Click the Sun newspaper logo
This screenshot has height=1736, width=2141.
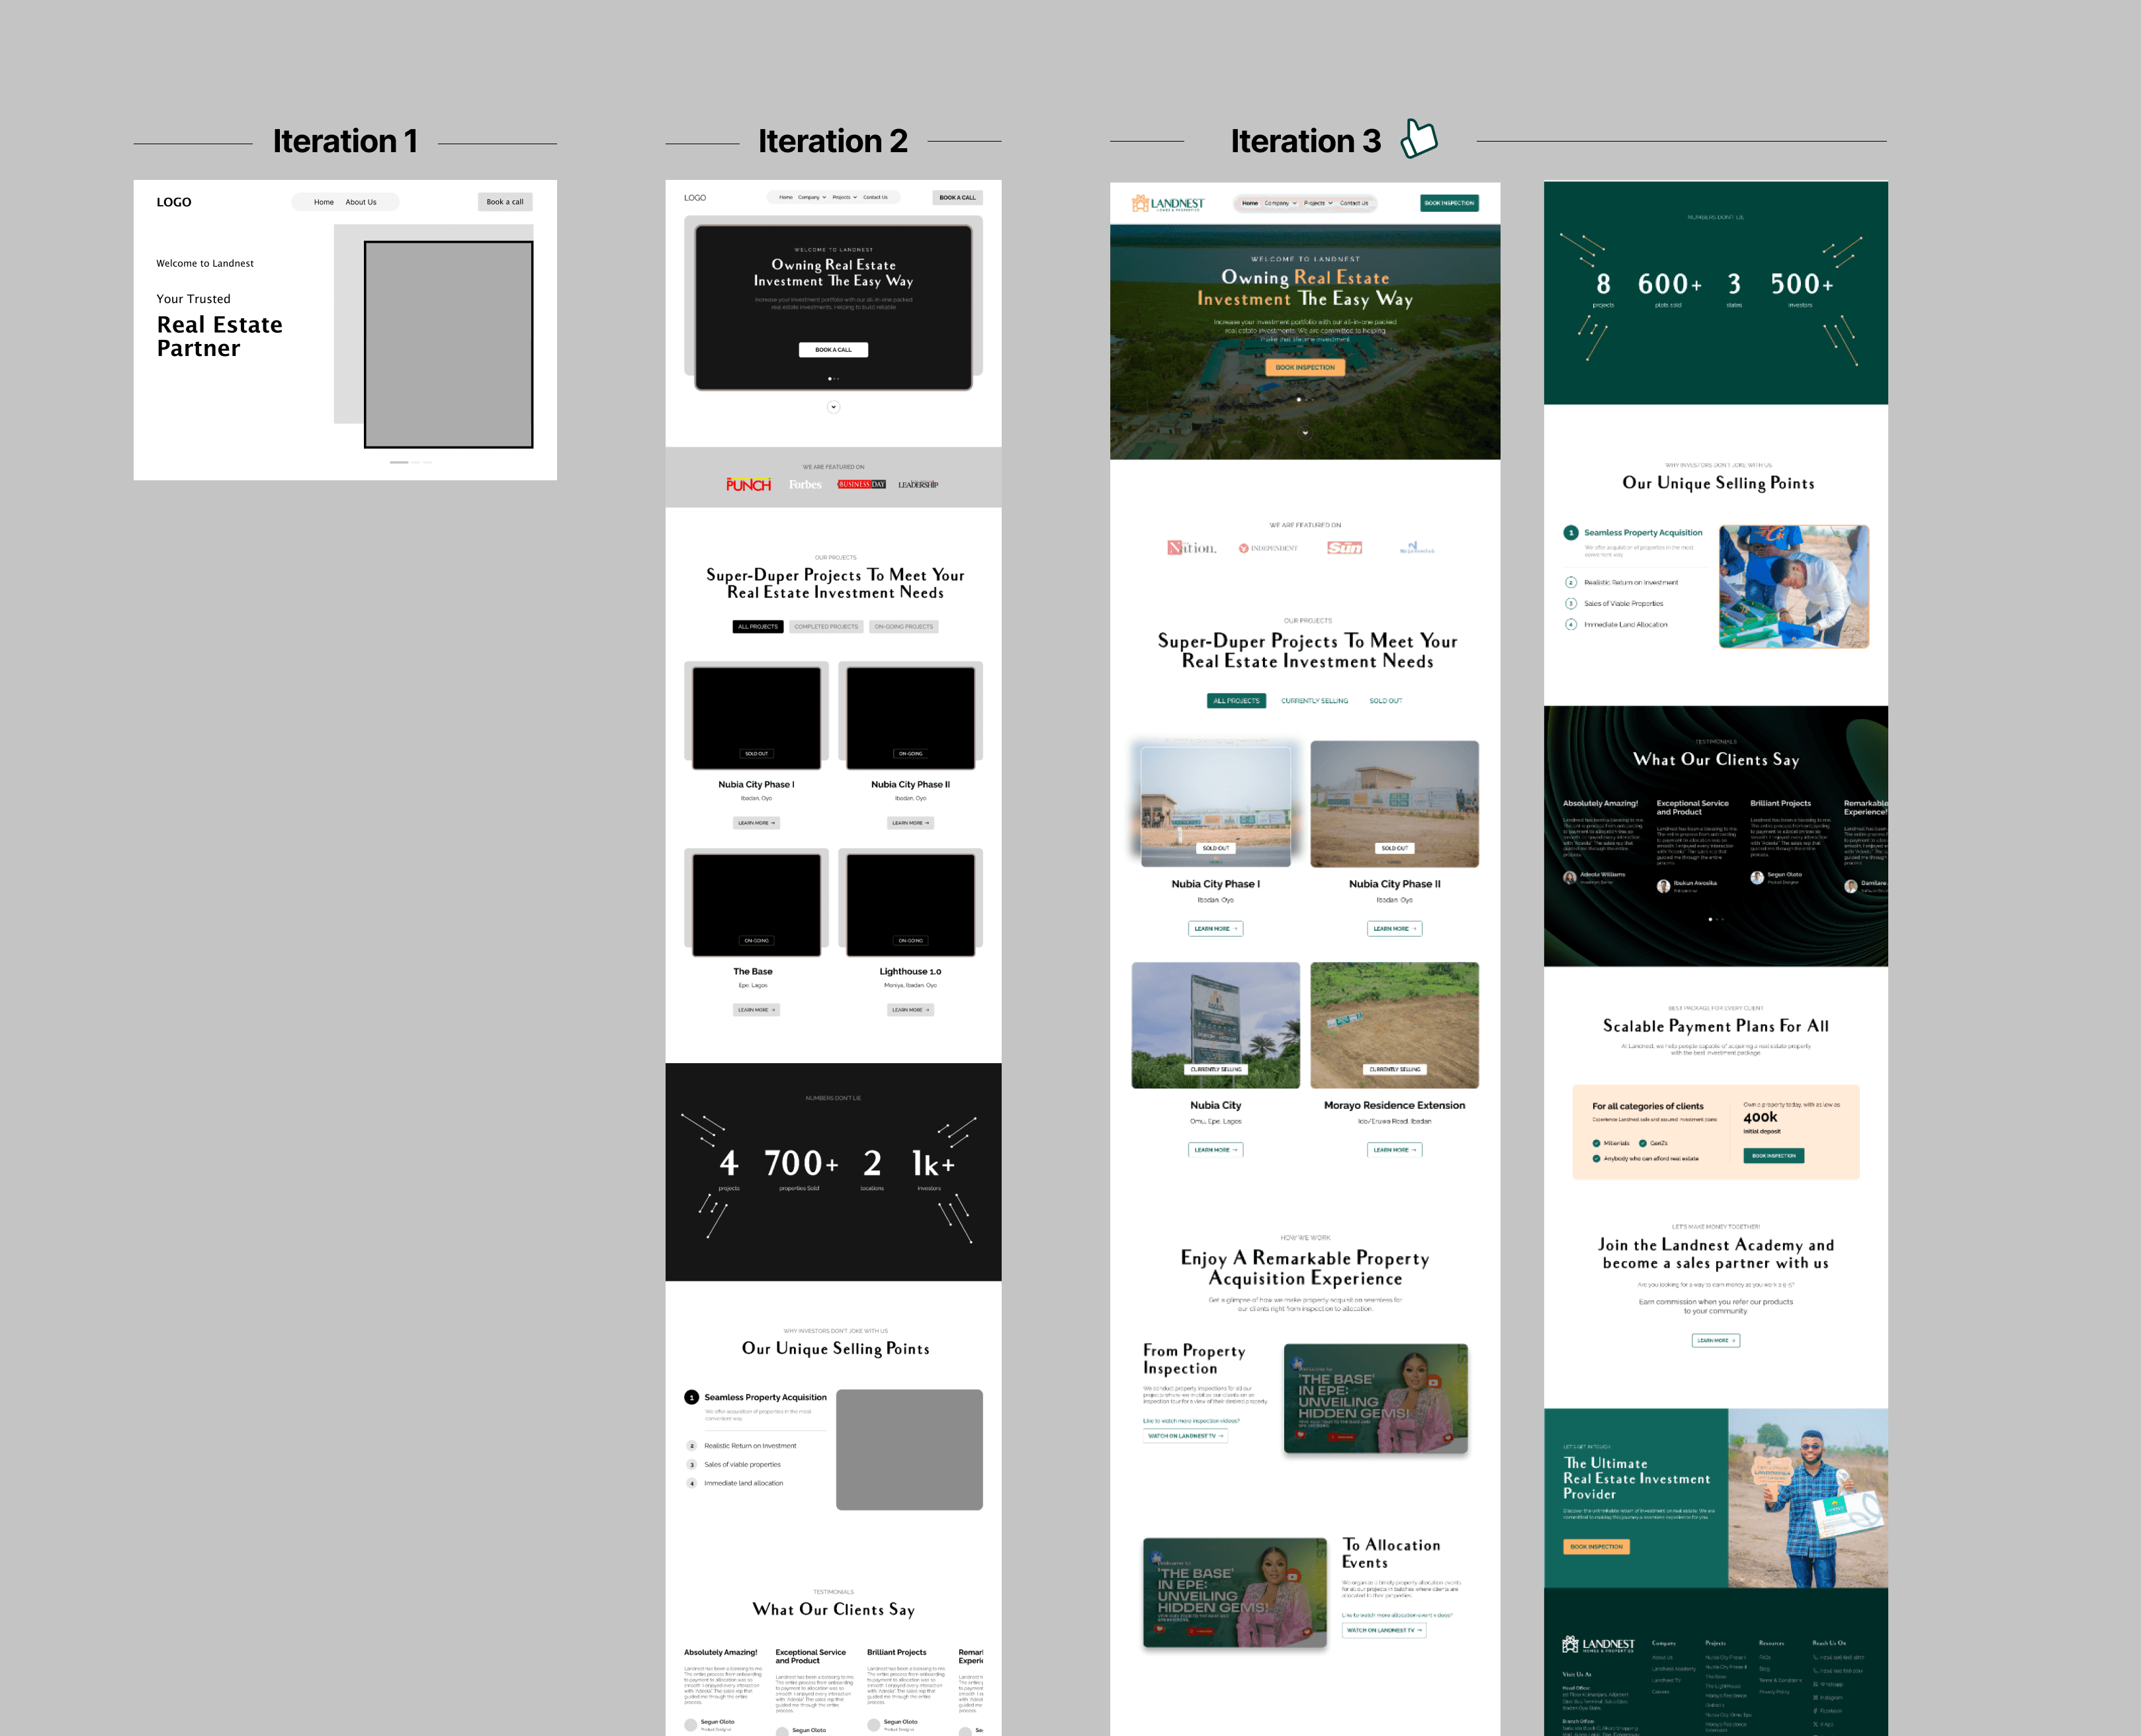(1344, 547)
